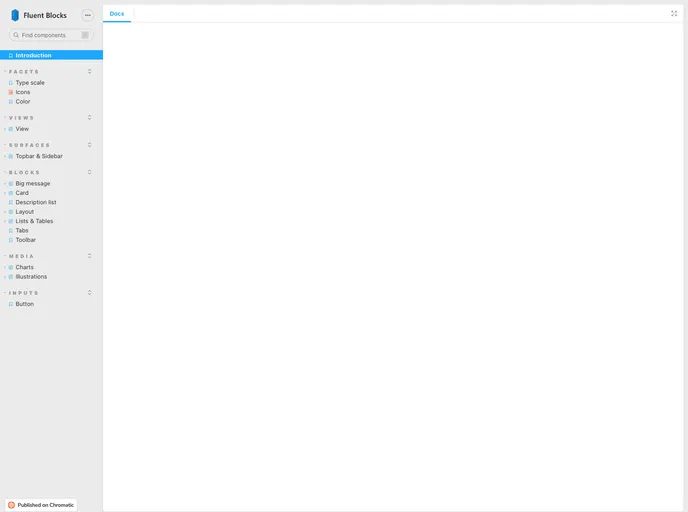The image size is (688, 512).
Task: Expand the View component
Action: (x=22, y=129)
